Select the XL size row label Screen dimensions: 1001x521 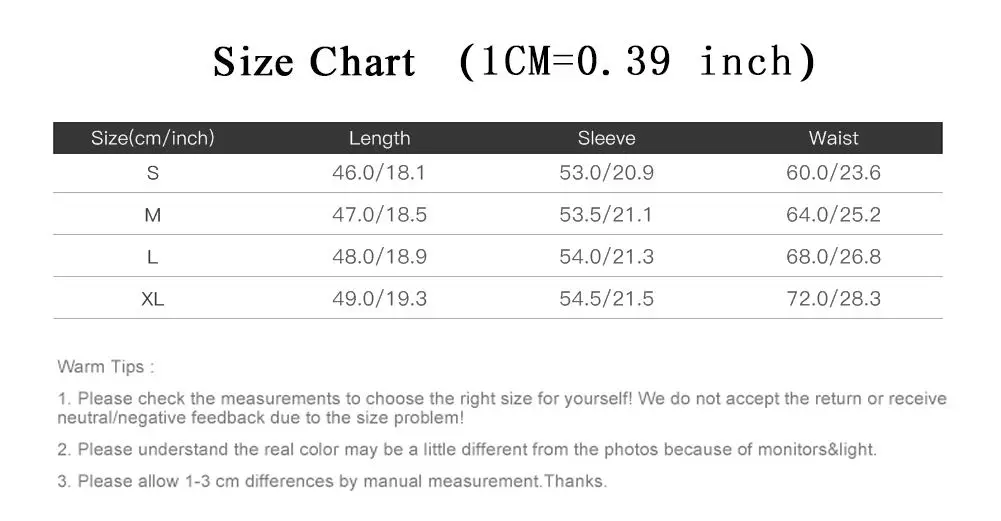point(153,299)
